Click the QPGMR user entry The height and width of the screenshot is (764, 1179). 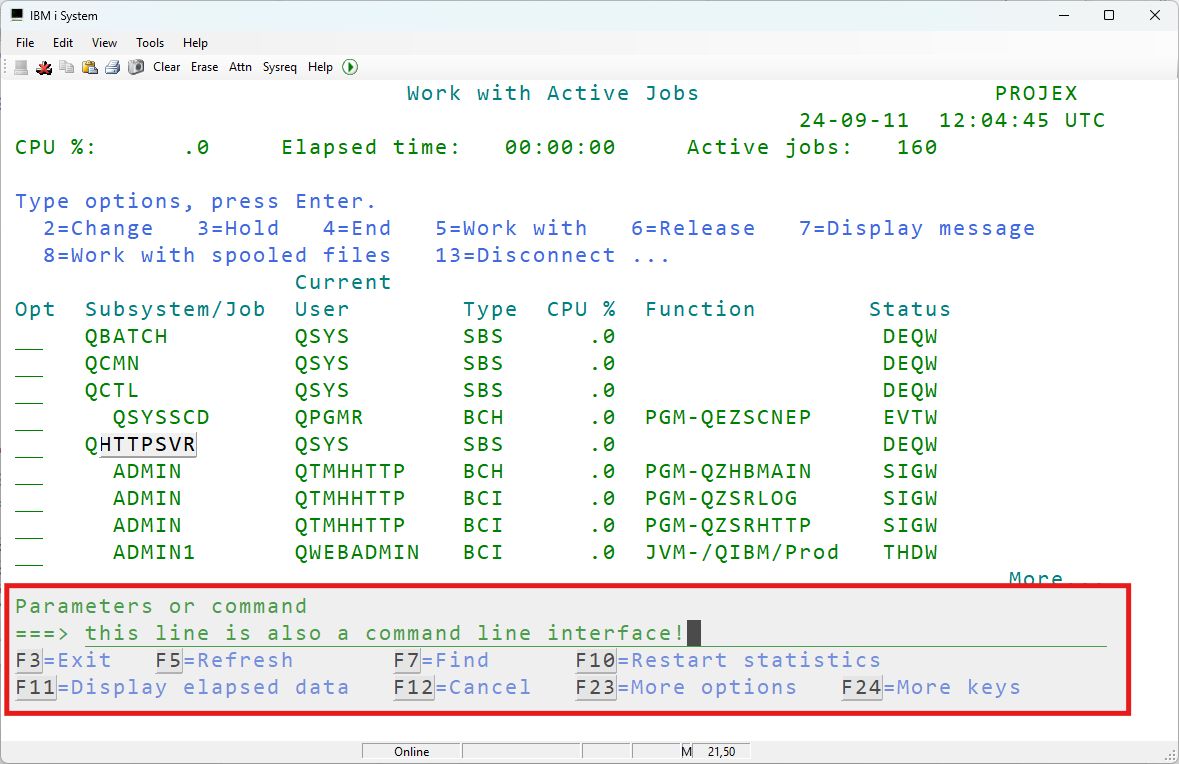click(329, 417)
